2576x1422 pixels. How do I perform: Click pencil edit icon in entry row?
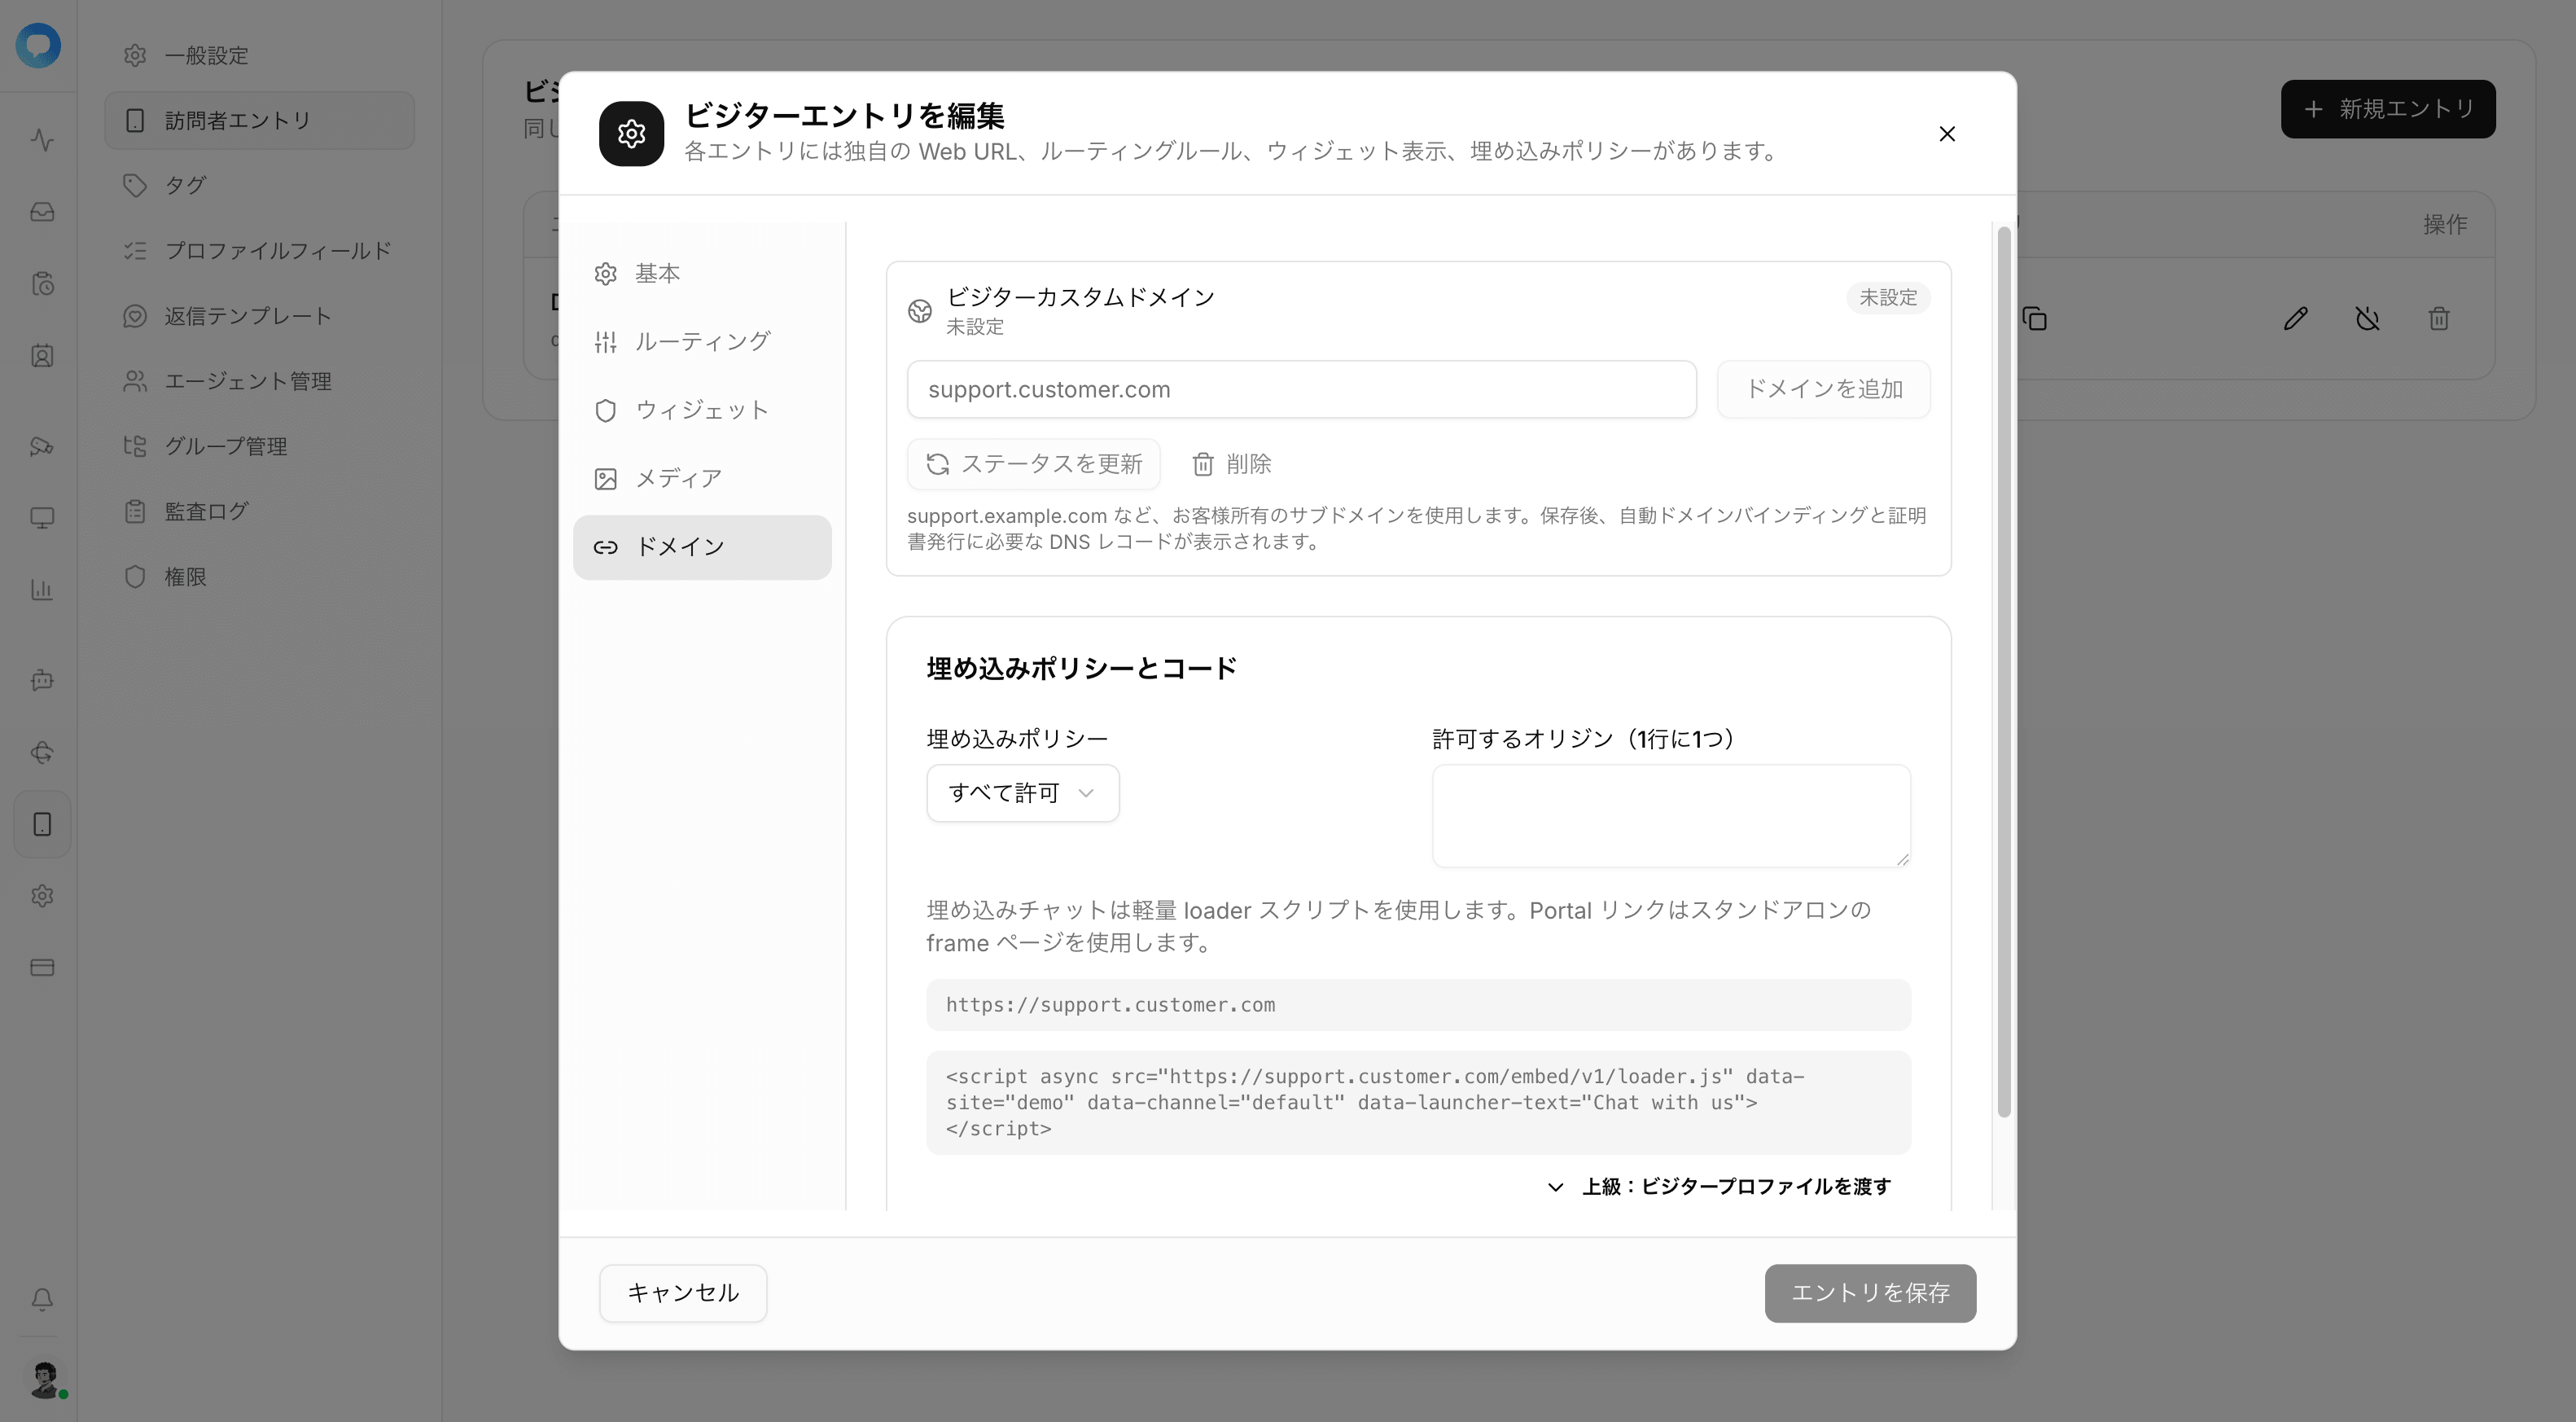pos(2296,319)
